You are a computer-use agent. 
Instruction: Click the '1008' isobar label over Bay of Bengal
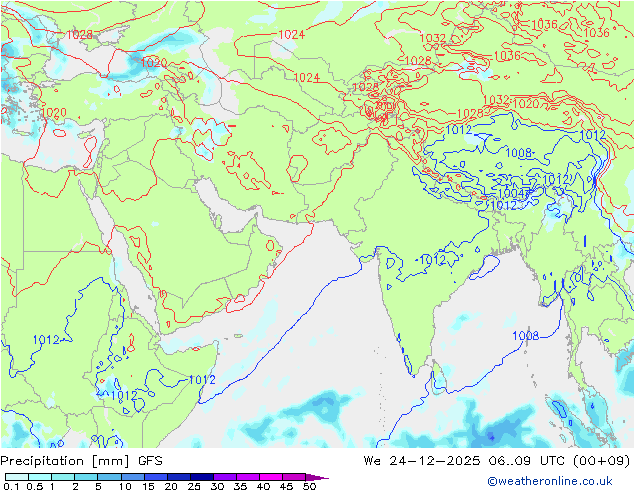coord(525,336)
